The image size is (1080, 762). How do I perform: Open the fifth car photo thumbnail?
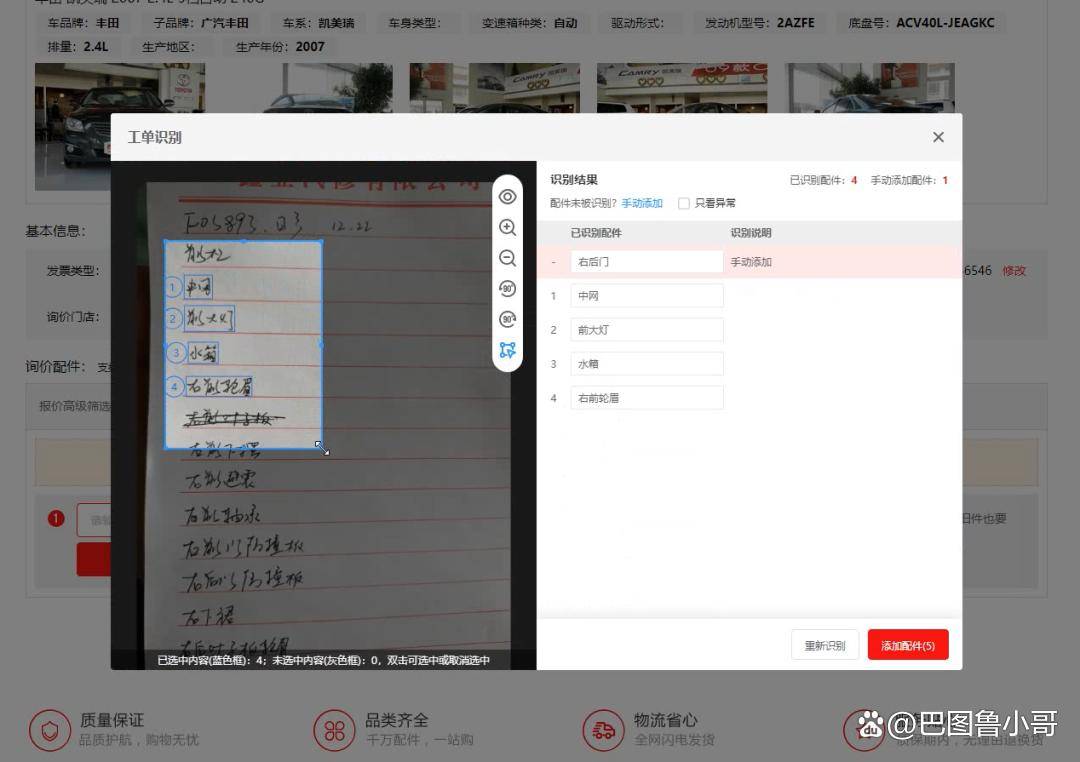pyautogui.click(x=869, y=87)
